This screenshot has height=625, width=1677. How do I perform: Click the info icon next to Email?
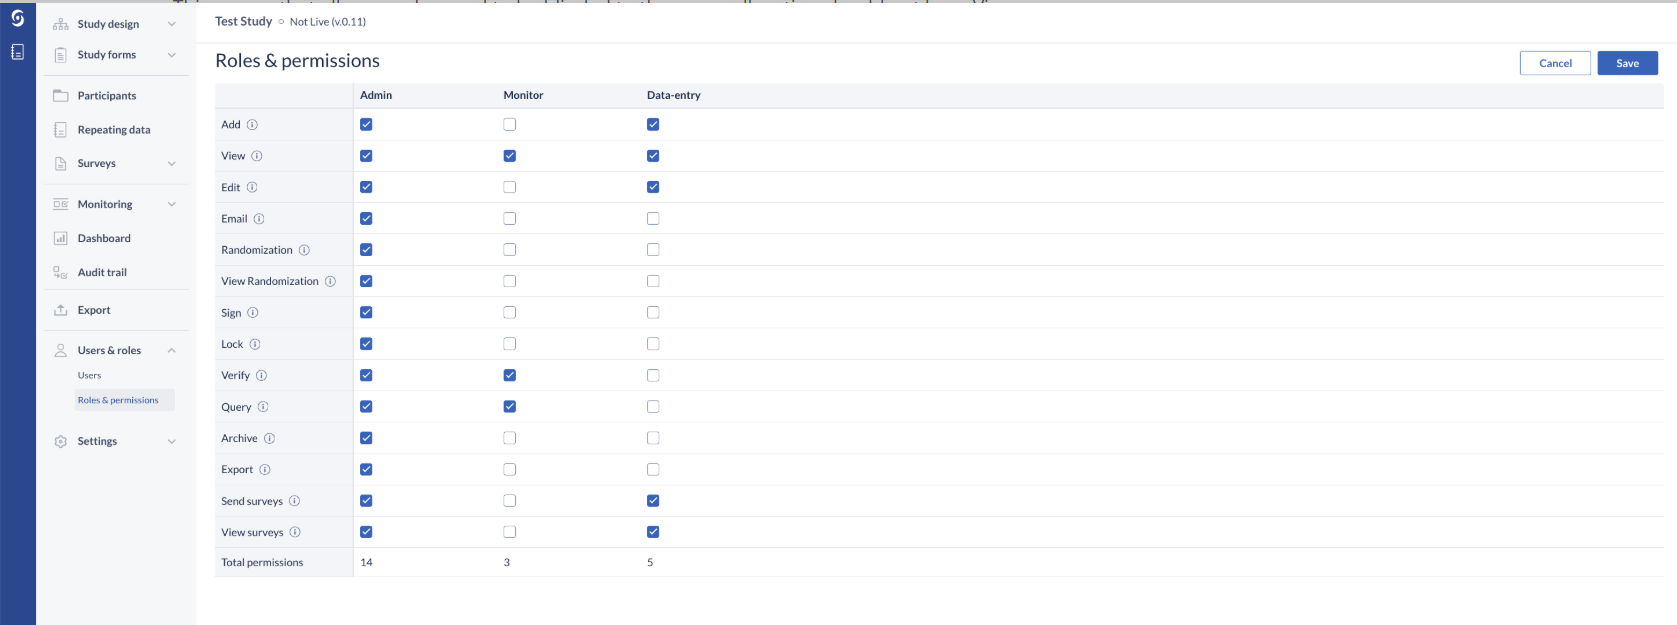pyautogui.click(x=259, y=219)
